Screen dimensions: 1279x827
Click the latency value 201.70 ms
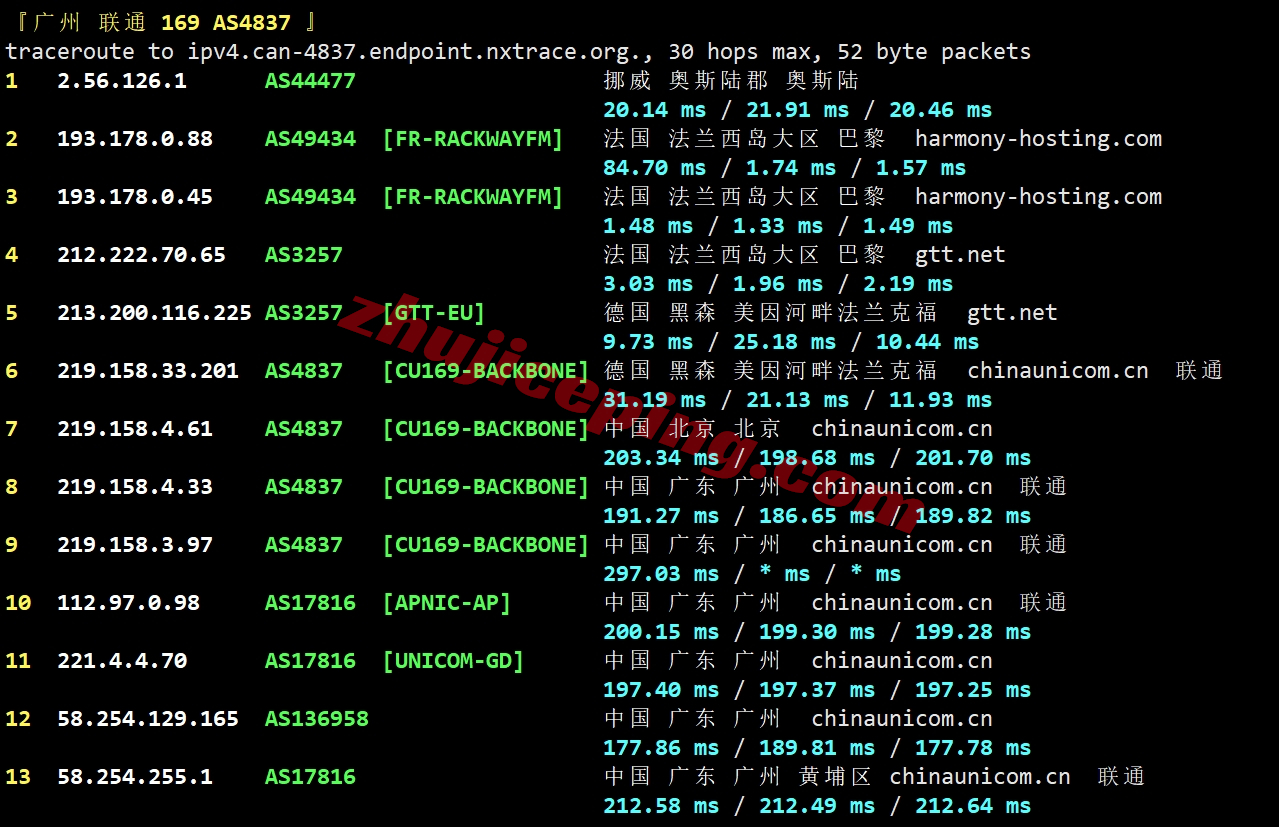click(973, 458)
